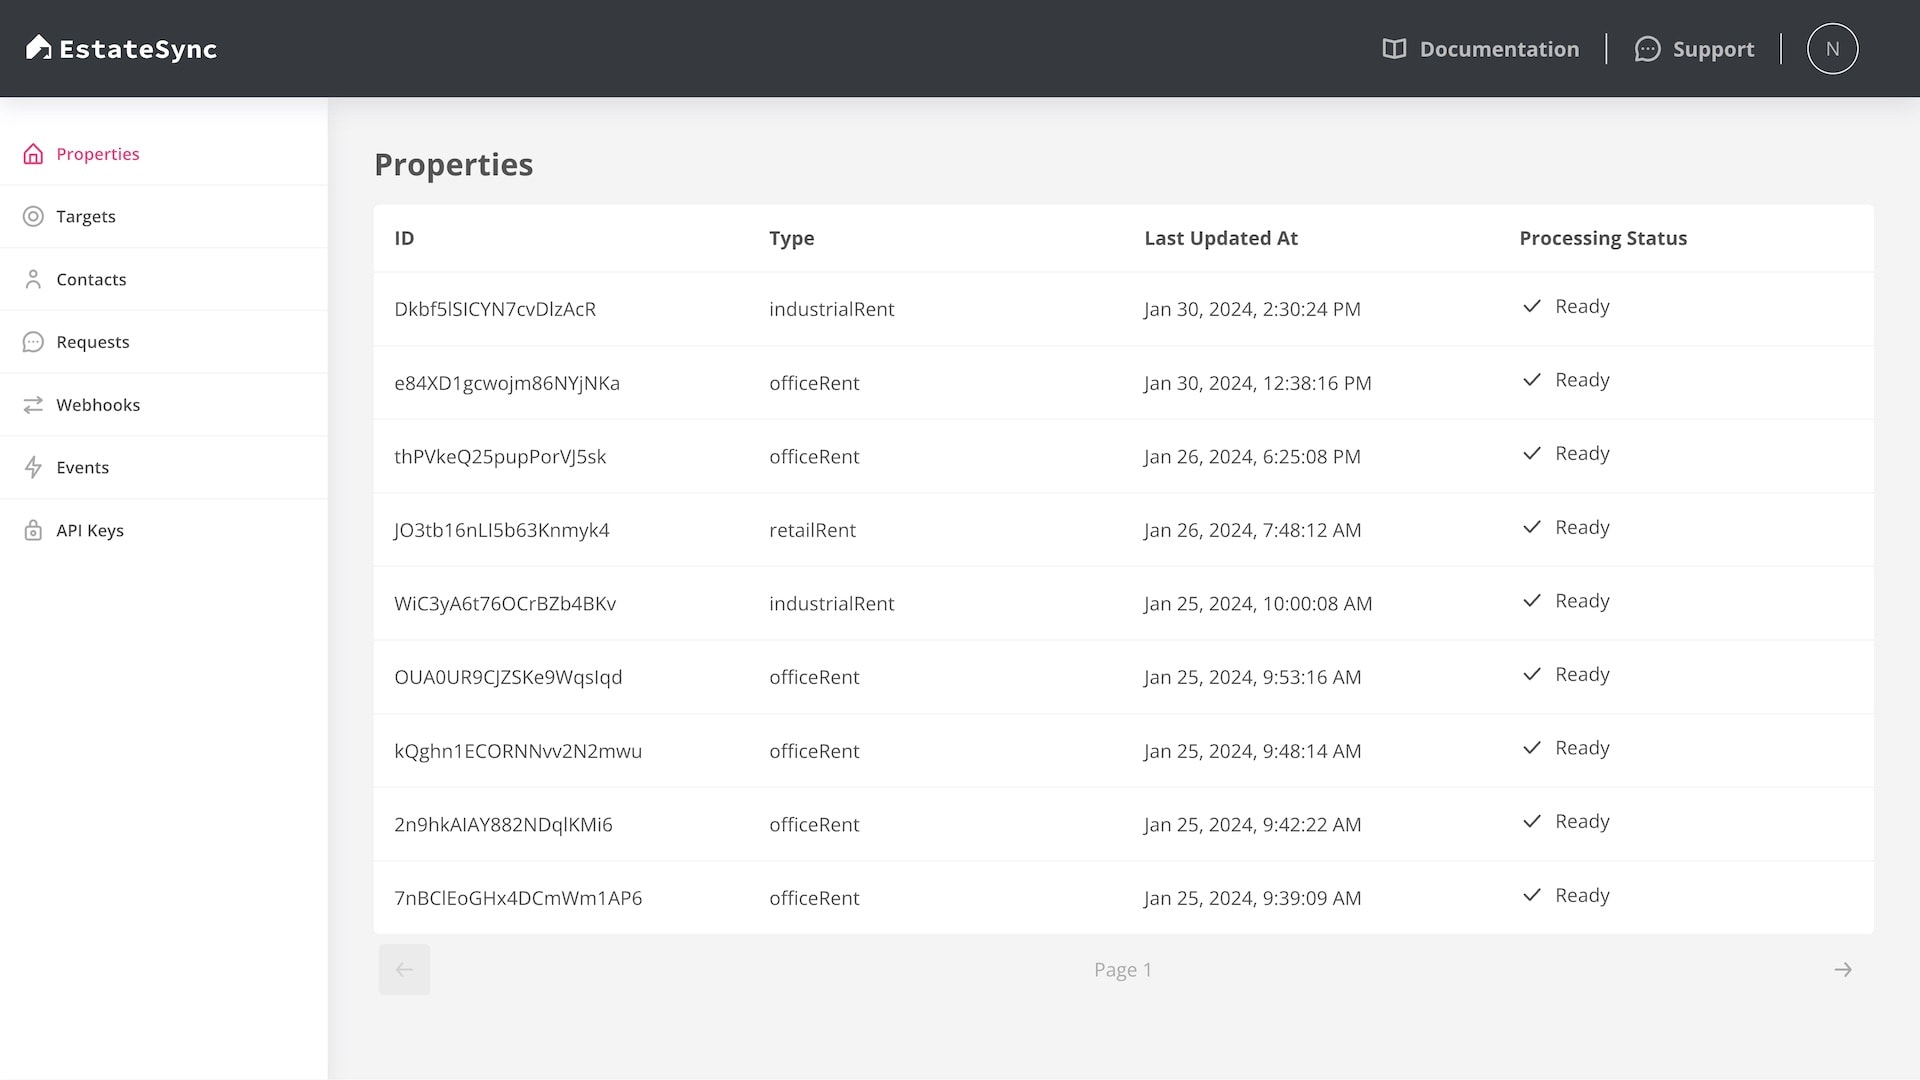Open the user avatar N menu
Viewport: 1920px width, 1080px height.
pyautogui.click(x=1832, y=49)
